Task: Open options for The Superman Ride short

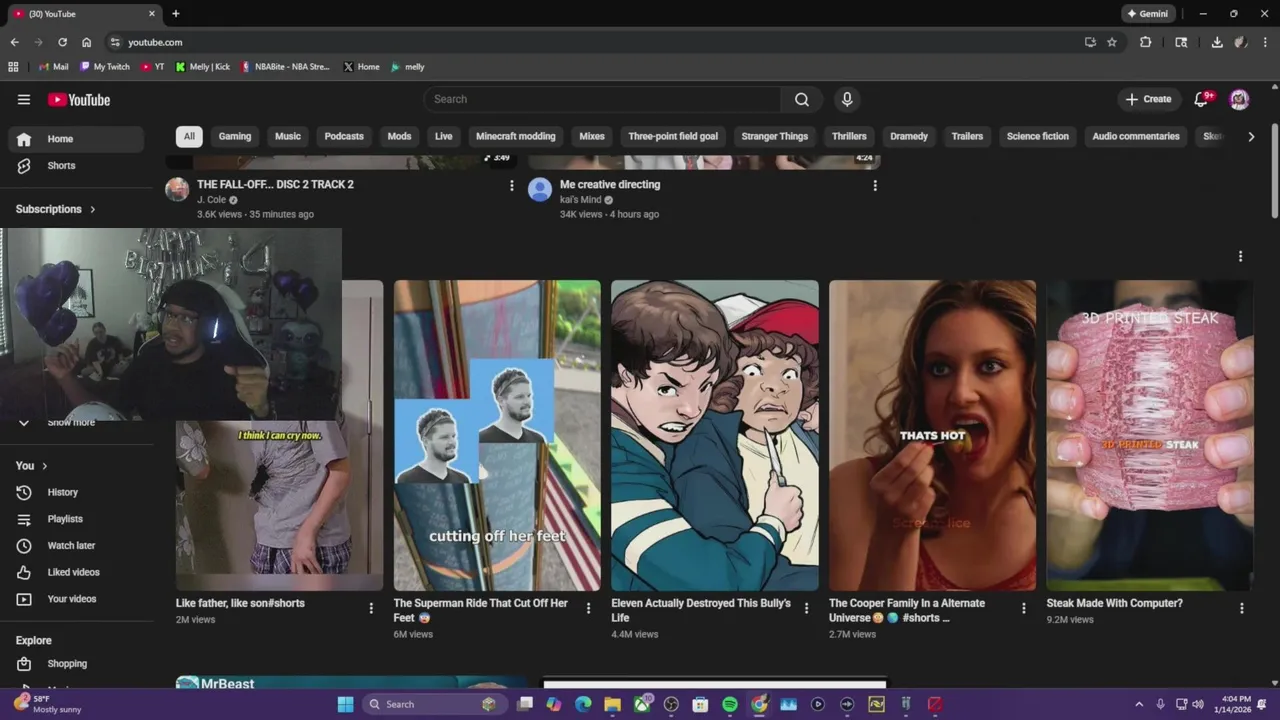Action: pos(588,608)
